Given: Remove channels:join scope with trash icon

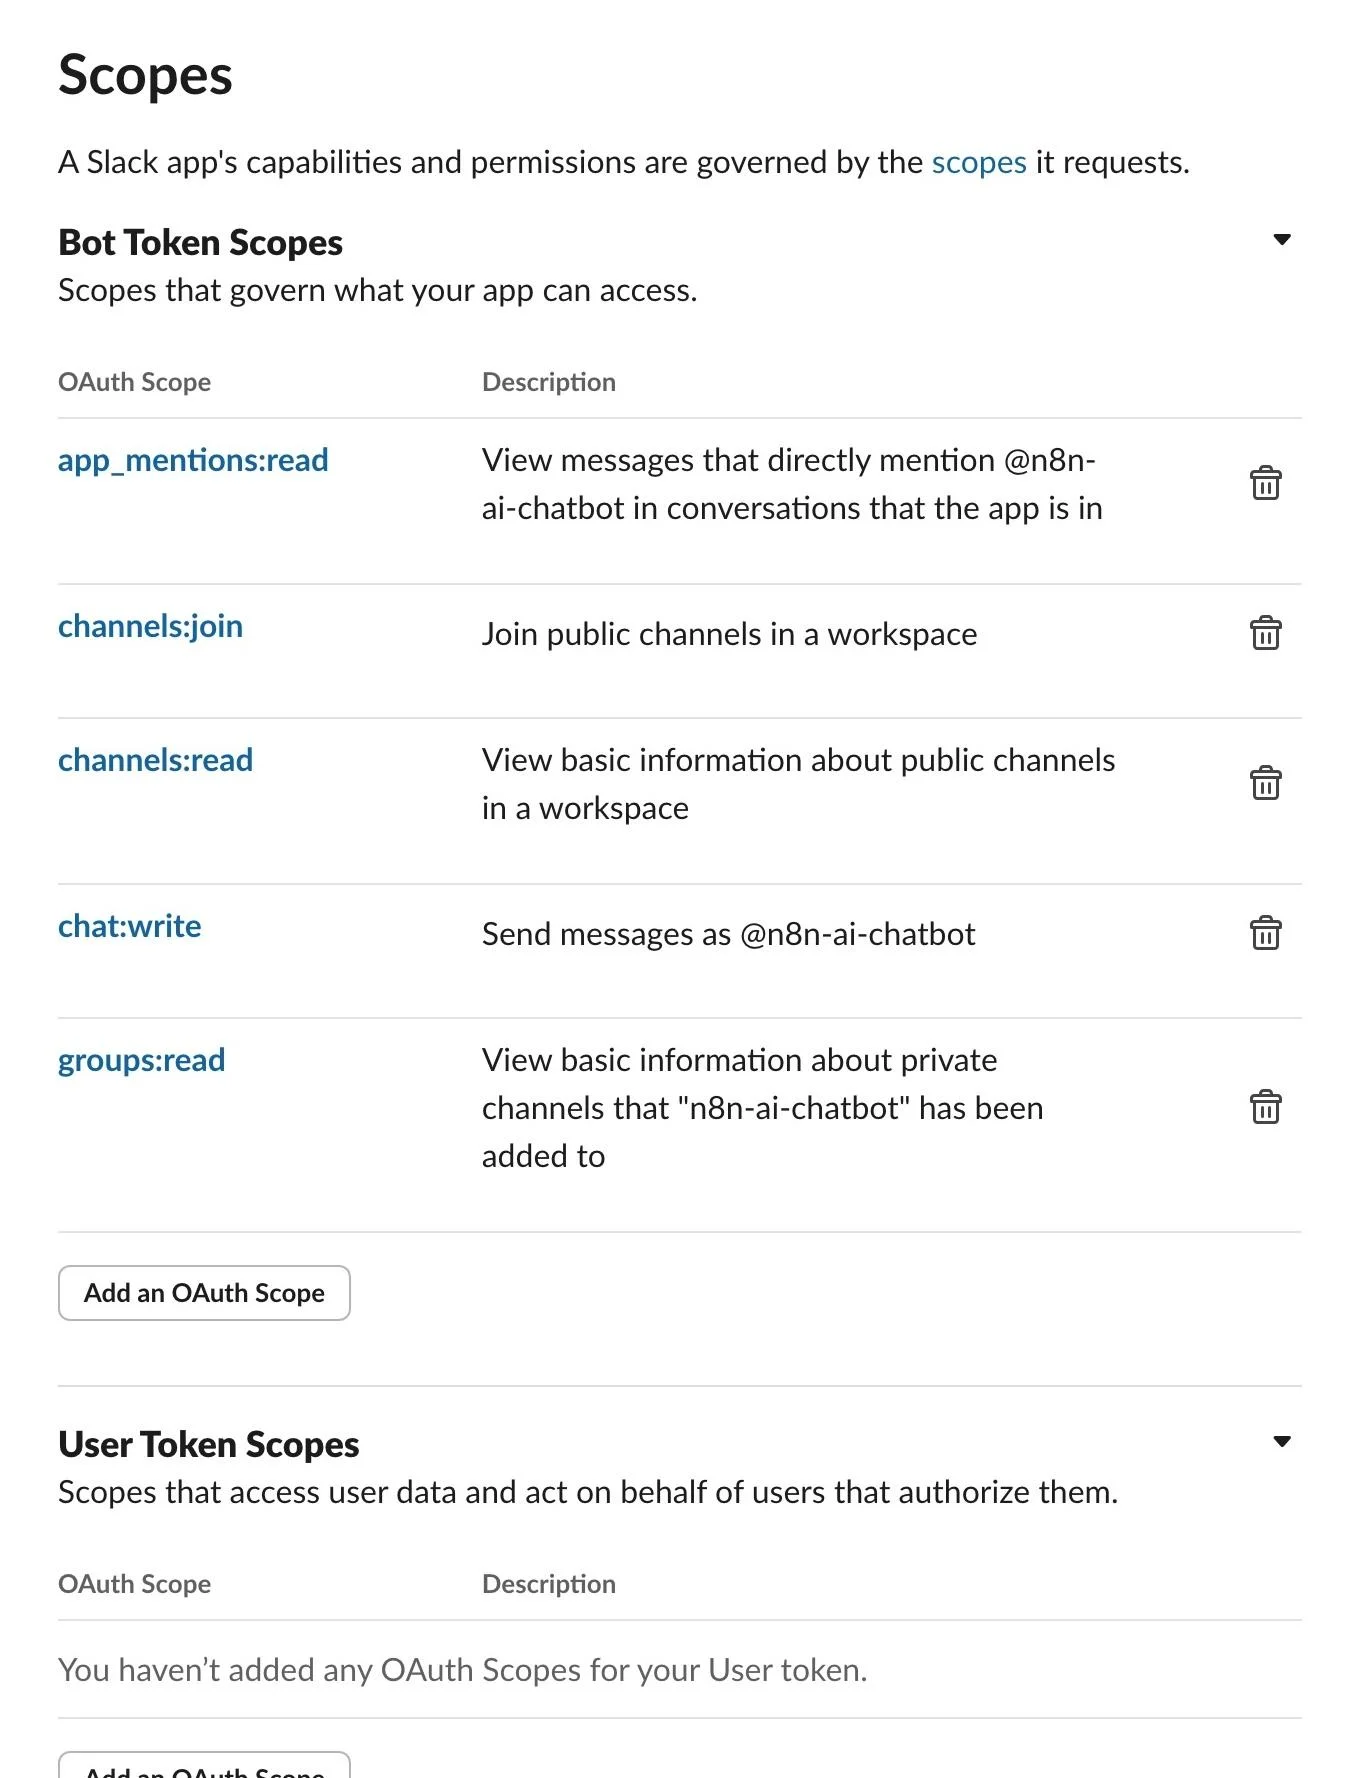Looking at the screenshot, I should (x=1265, y=633).
